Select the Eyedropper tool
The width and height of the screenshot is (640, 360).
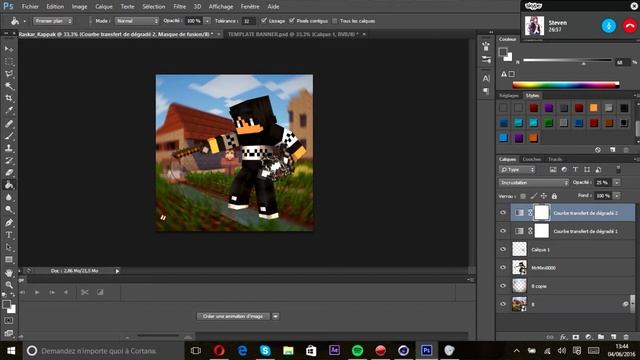pyautogui.click(x=9, y=111)
